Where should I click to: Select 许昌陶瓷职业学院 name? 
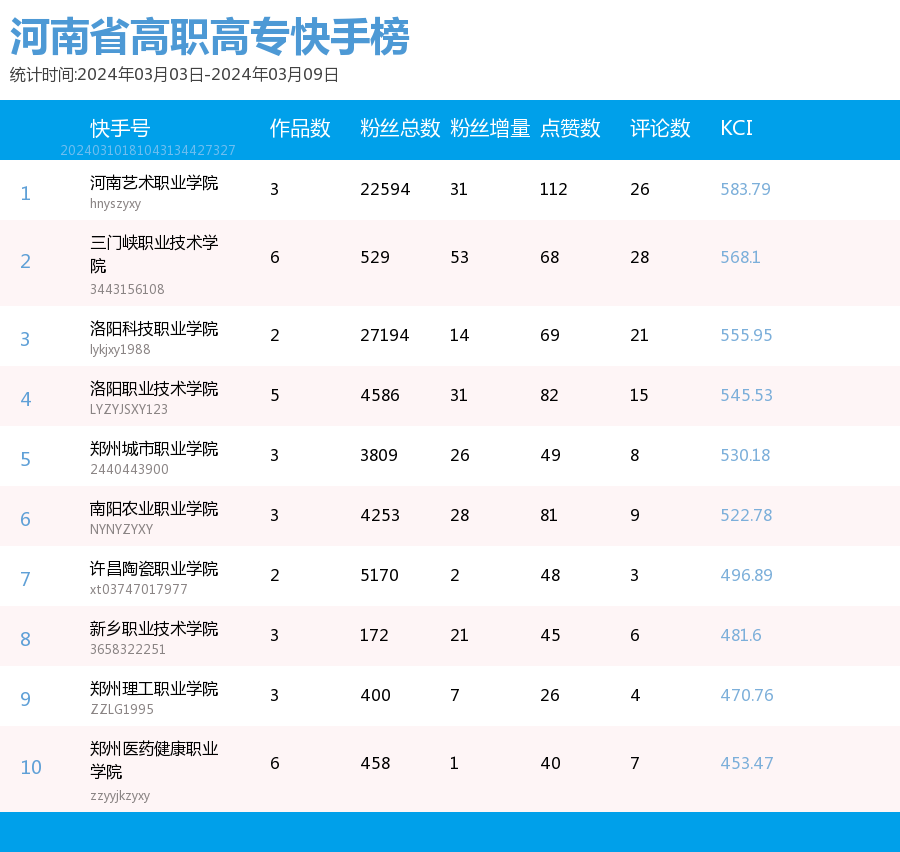[x=154, y=568]
